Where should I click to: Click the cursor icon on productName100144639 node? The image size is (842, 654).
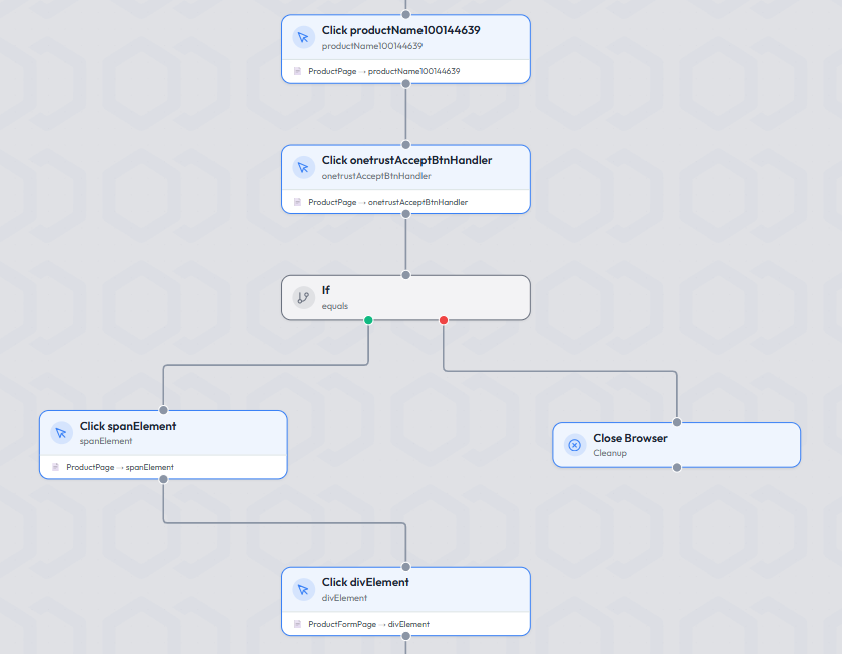coord(303,38)
